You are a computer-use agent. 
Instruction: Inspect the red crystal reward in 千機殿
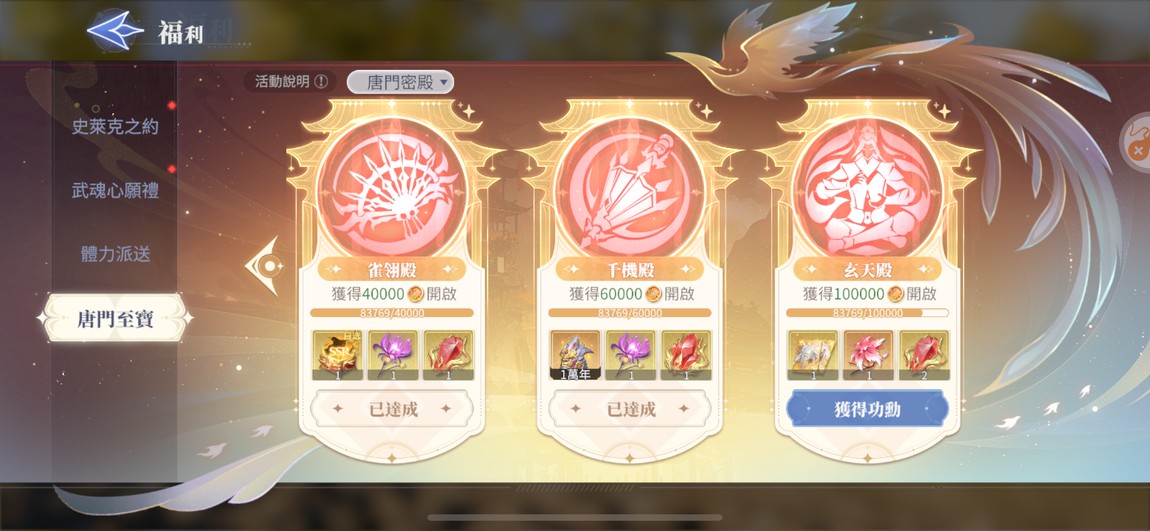coord(686,355)
